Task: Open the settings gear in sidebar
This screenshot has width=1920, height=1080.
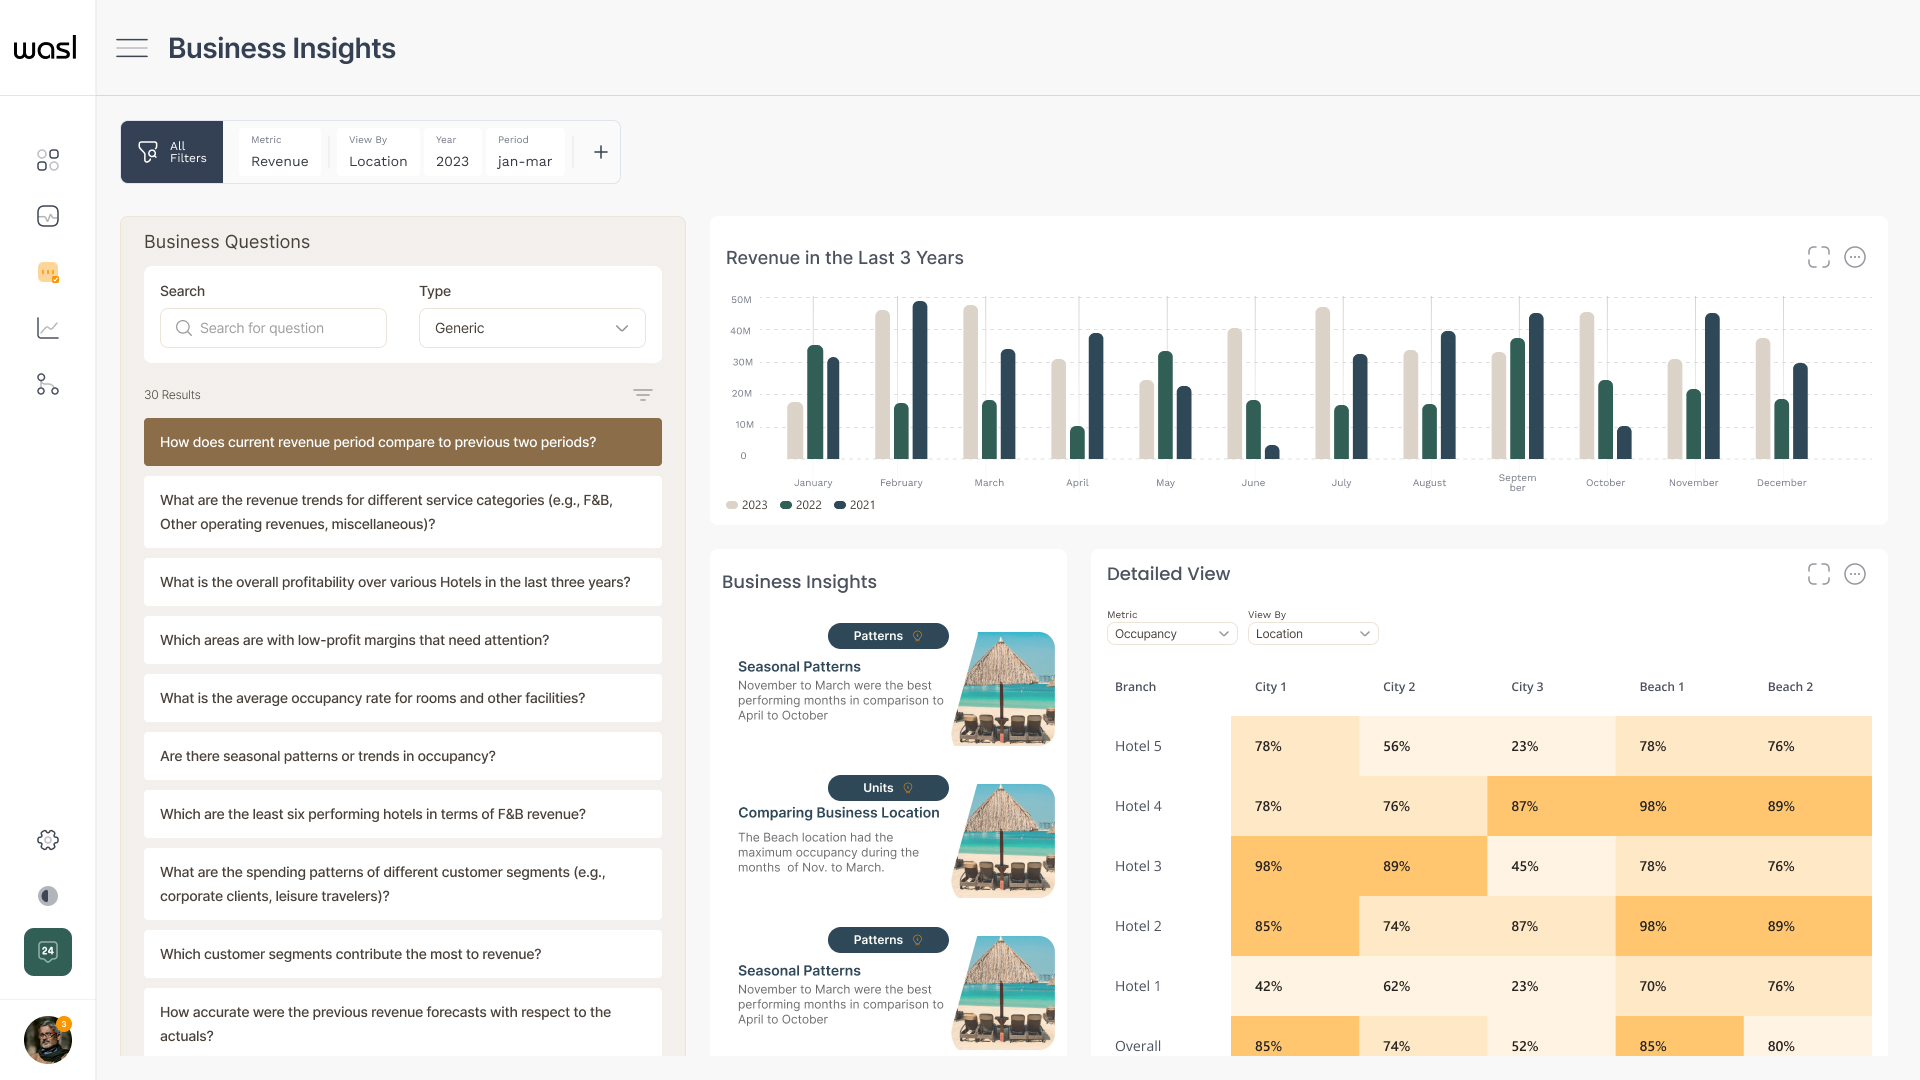Action: [x=48, y=840]
